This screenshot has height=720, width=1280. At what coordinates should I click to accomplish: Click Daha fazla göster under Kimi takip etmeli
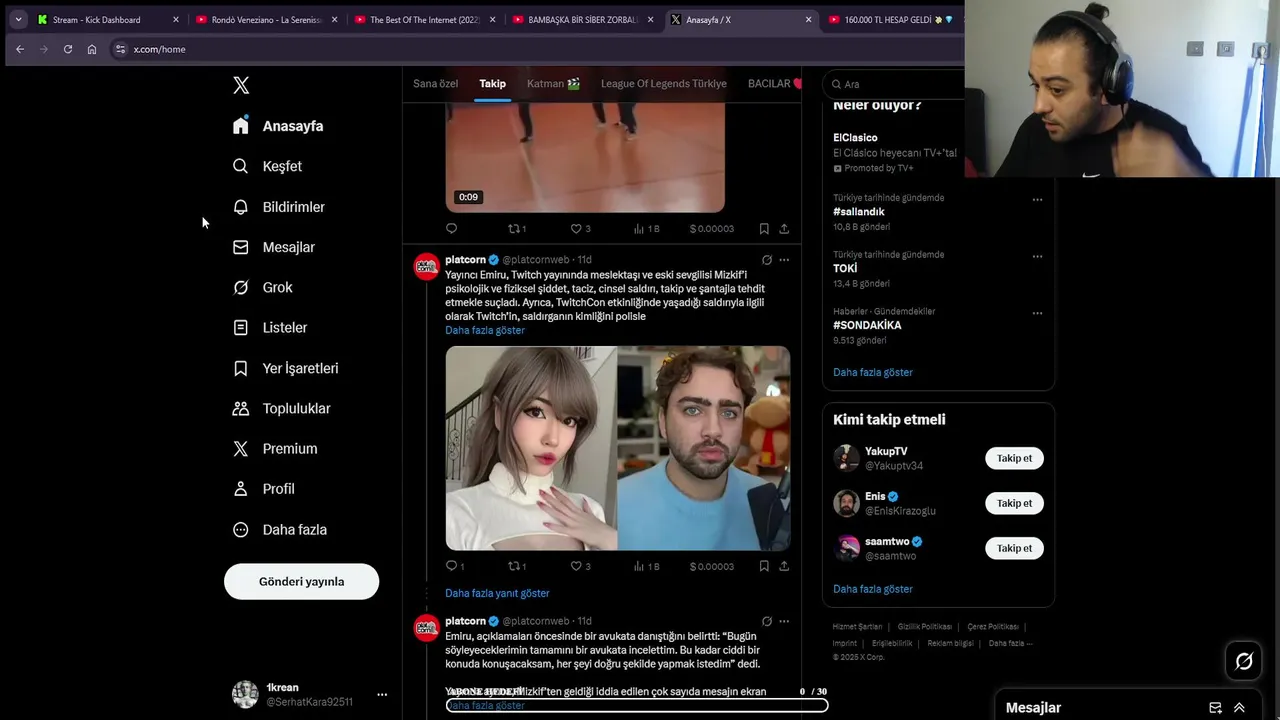873,589
